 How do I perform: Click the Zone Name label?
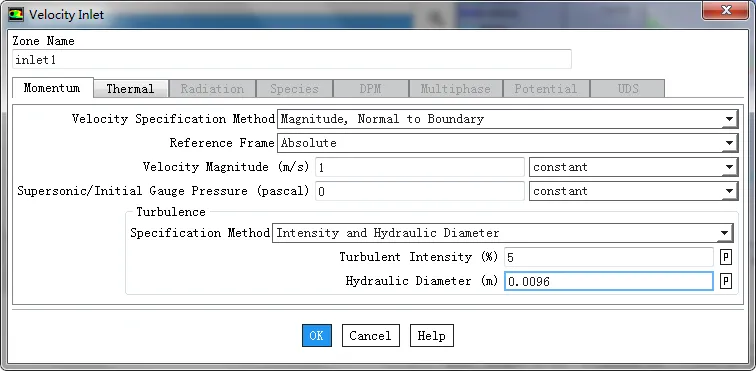43,41
